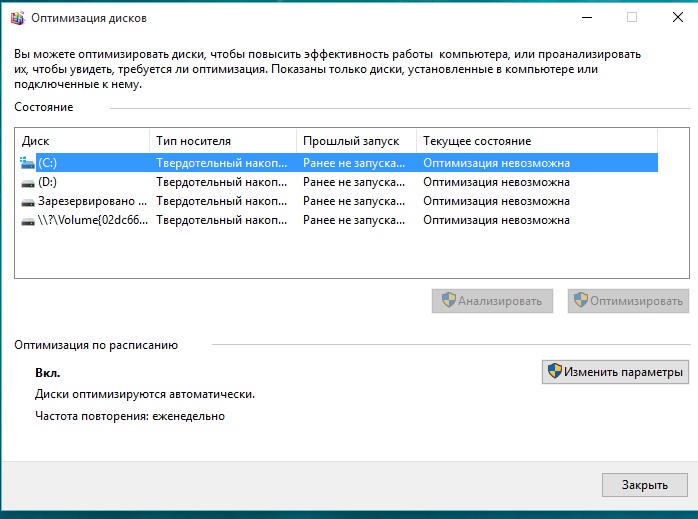
Task: Click the disabled maximize window button
Action: [631, 17]
